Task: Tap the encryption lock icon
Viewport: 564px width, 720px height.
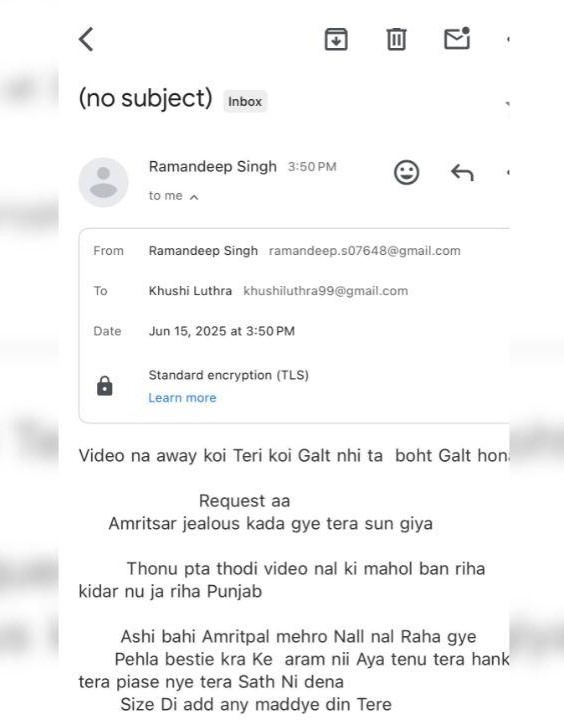Action: tap(105, 386)
